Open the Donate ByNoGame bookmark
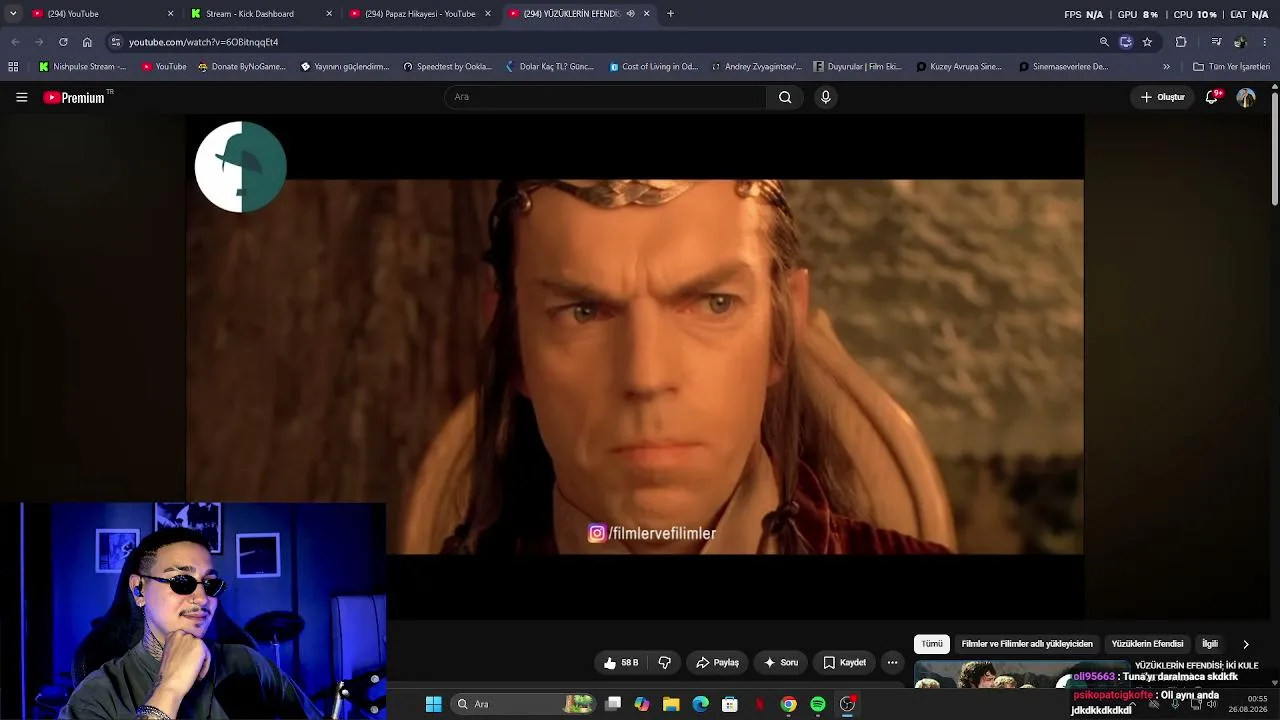The image size is (1280, 720). point(242,67)
